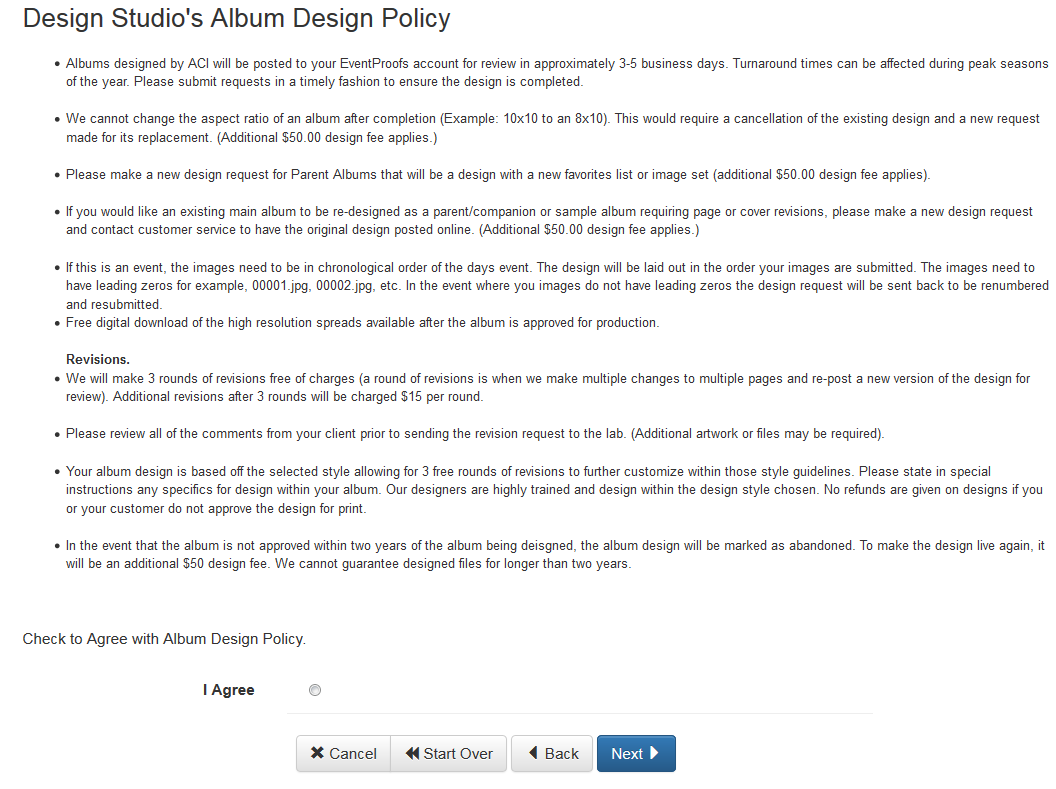Image resolution: width=1056 pixels, height=789 pixels.
Task: Cancel the album design request
Action: (343, 753)
